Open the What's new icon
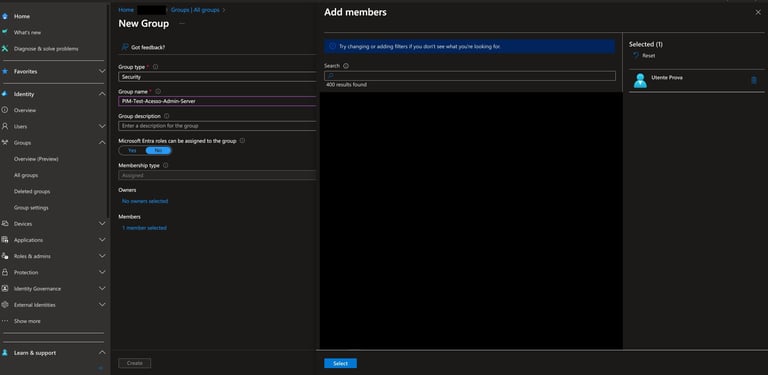The image size is (768, 375). tap(5, 32)
